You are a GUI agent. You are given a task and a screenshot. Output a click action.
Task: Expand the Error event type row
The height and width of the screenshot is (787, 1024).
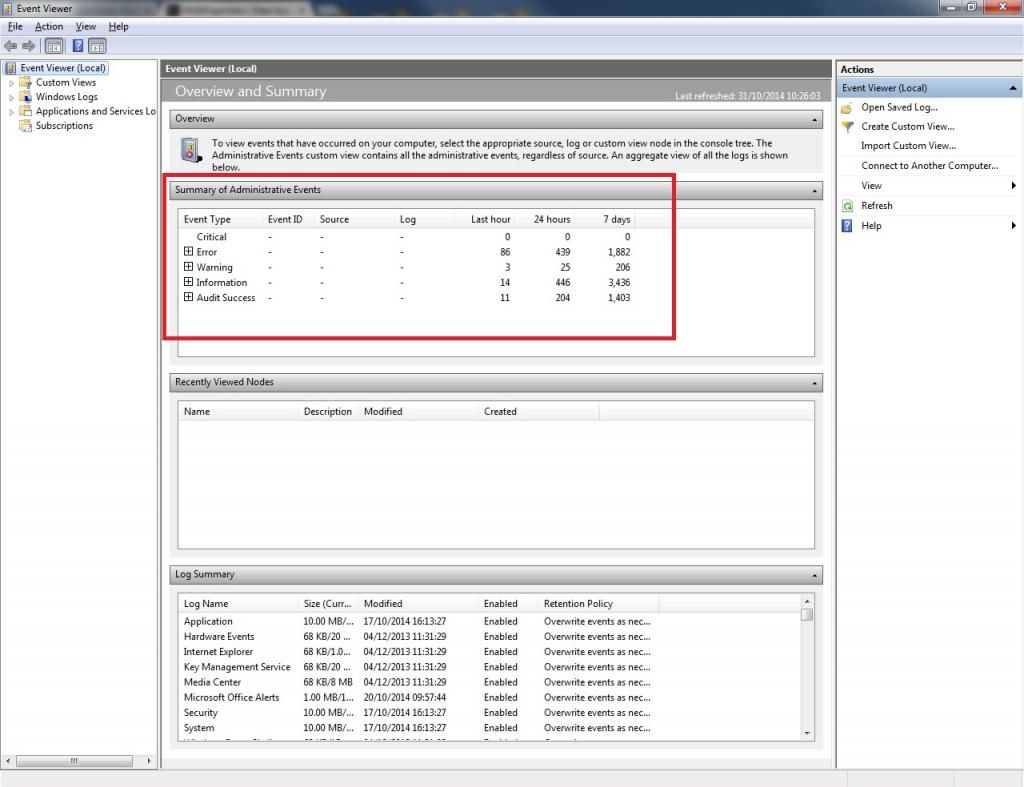[188, 251]
